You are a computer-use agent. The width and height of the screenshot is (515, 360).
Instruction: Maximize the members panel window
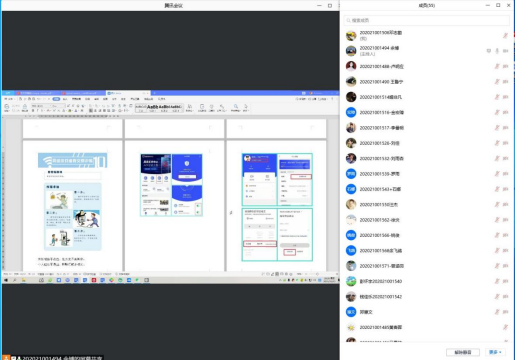[498, 5]
